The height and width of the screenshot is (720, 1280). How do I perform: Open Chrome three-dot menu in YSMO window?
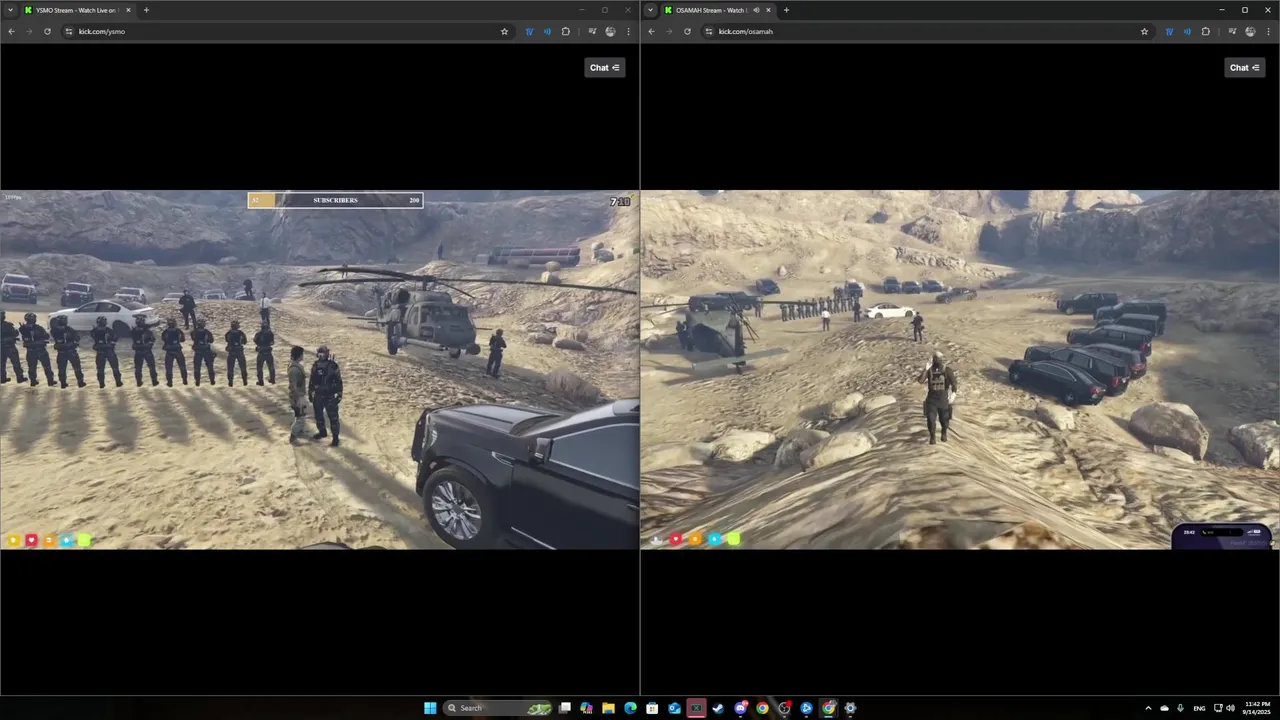628,31
